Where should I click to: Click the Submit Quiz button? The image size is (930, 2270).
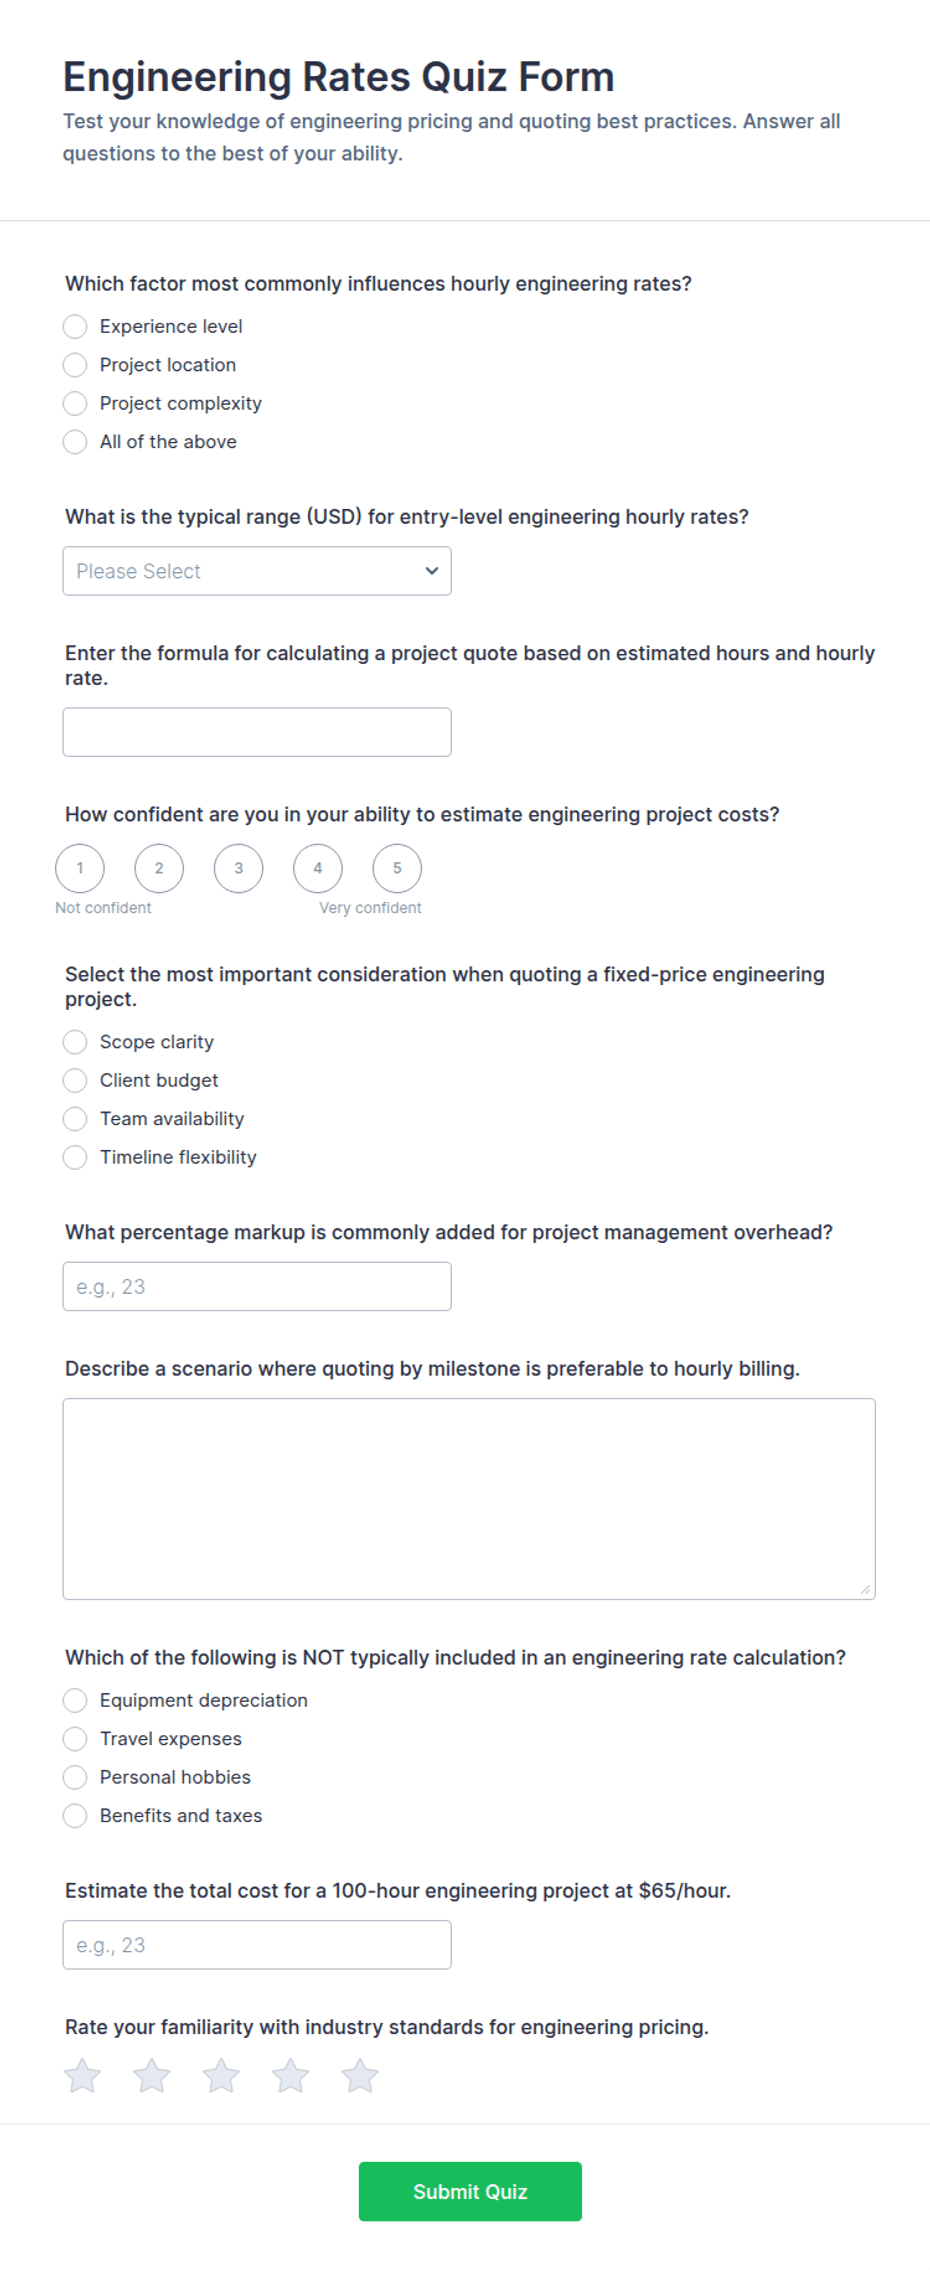[470, 2192]
